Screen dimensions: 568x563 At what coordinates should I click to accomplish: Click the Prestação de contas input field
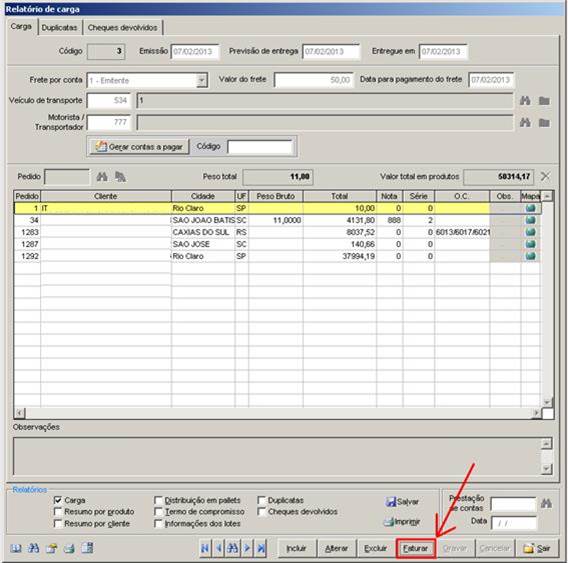(x=513, y=504)
